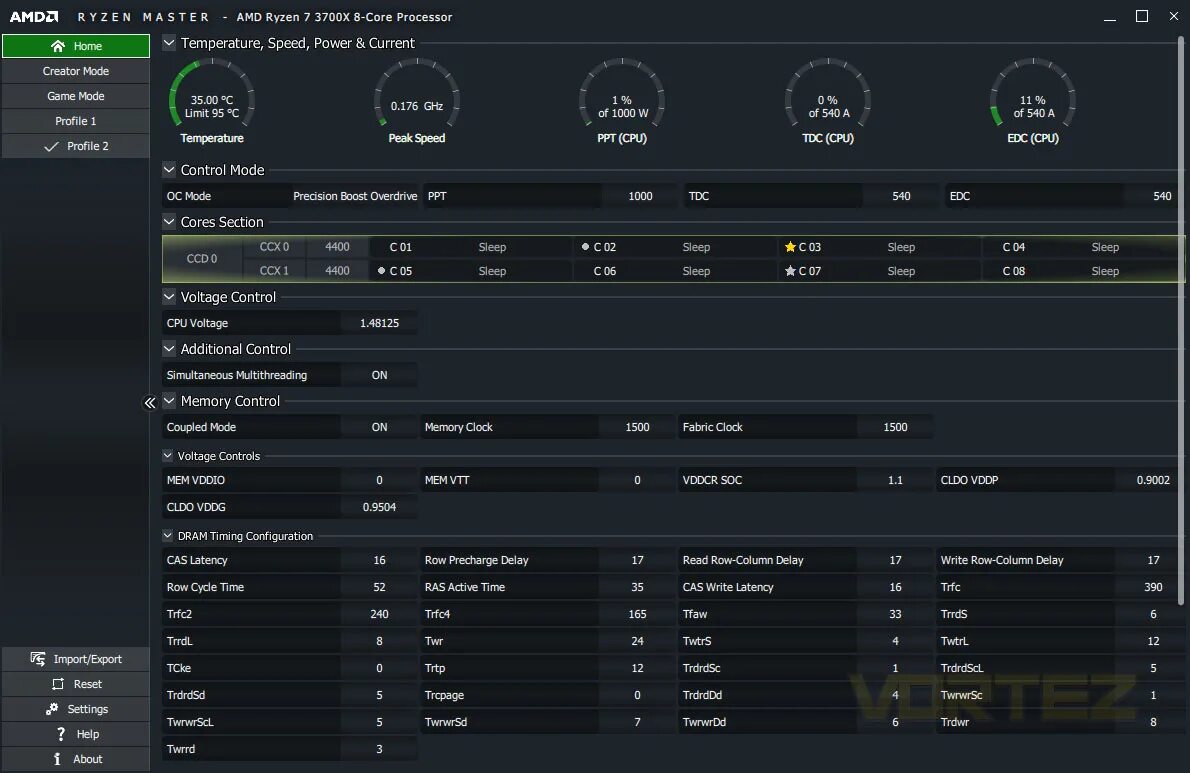
Task: Open Import/Export
Action: pyautogui.click(x=76, y=659)
